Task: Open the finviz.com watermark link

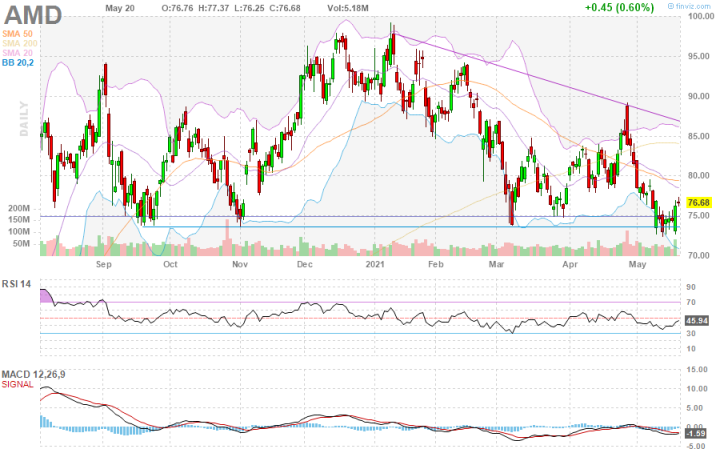Action: pyautogui.click(x=689, y=6)
